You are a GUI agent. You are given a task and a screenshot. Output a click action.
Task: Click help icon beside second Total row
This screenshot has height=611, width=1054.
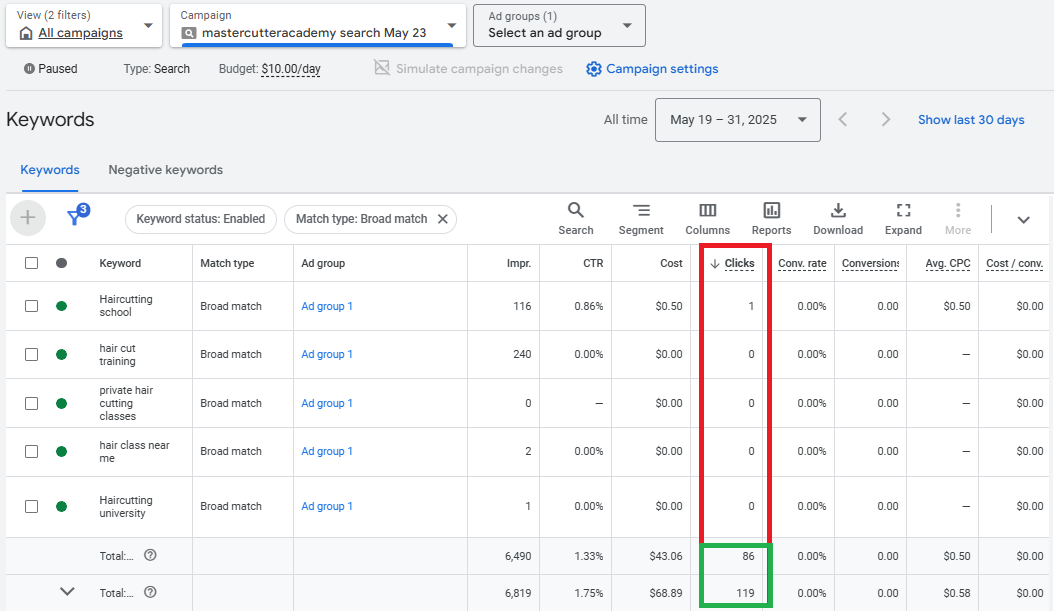pos(151,592)
